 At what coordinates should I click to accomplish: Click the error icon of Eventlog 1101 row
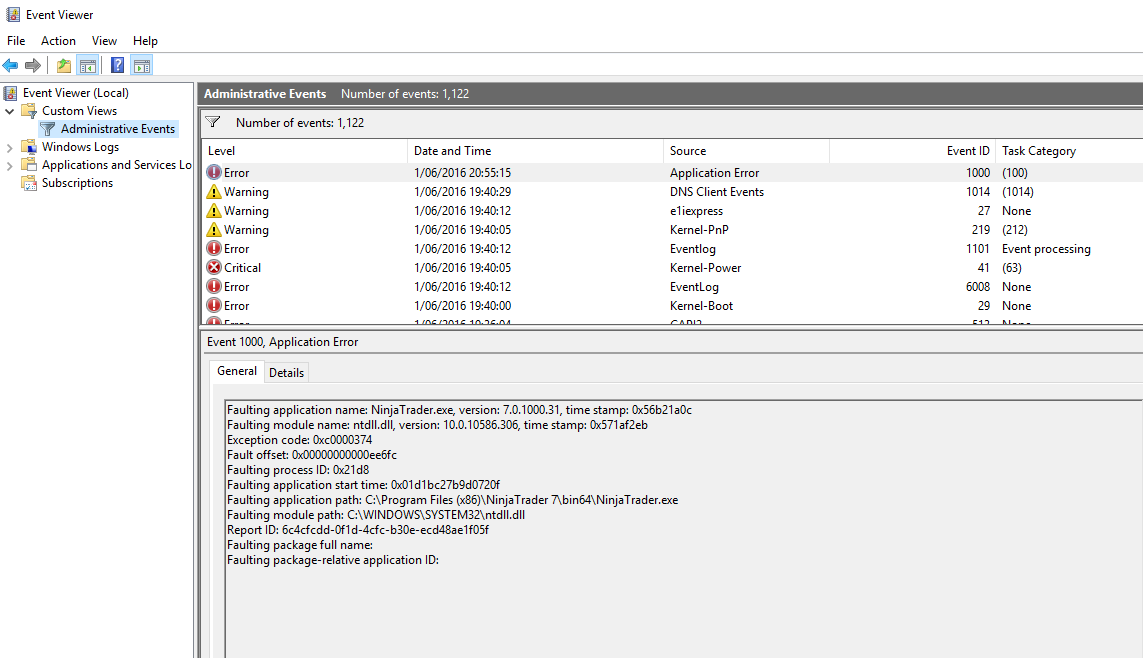(x=214, y=248)
